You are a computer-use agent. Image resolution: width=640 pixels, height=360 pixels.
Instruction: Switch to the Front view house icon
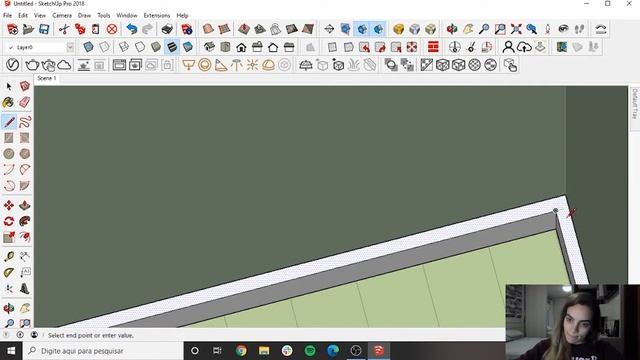click(x=241, y=47)
